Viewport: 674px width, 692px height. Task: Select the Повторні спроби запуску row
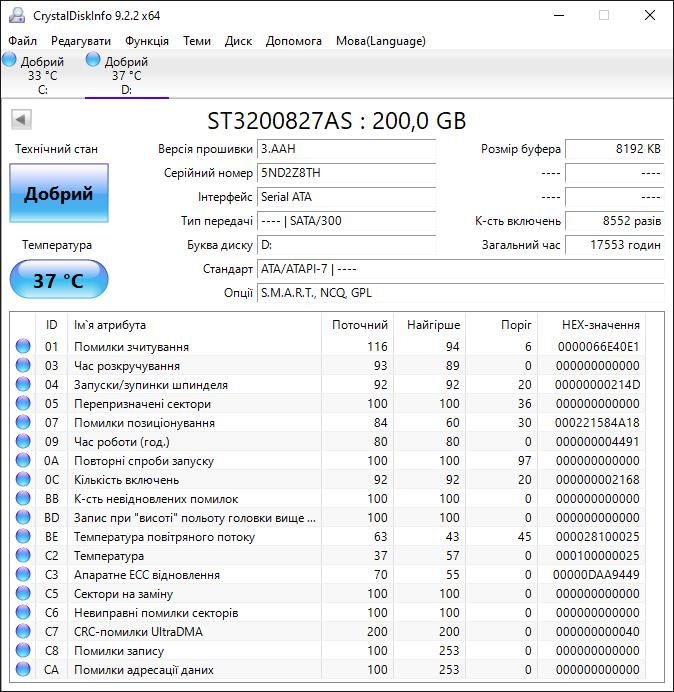328,460
